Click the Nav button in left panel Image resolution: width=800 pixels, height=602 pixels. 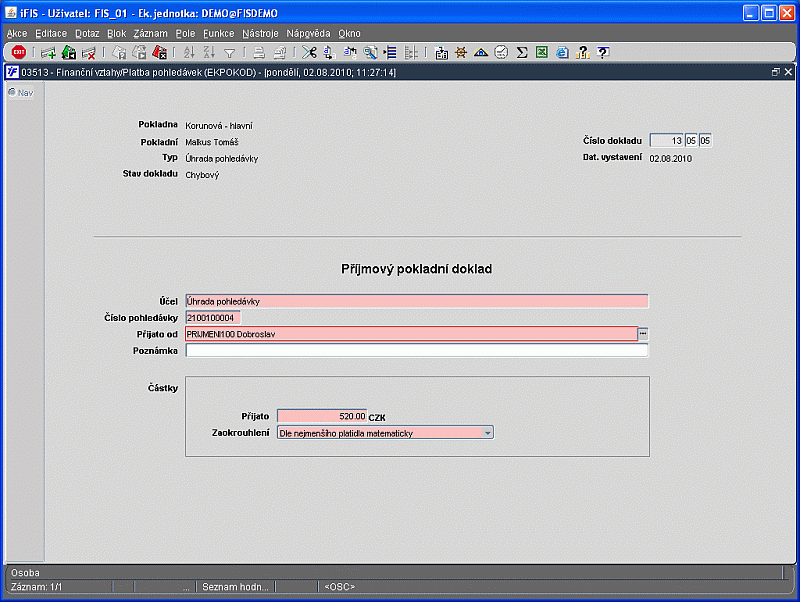click(x=21, y=93)
